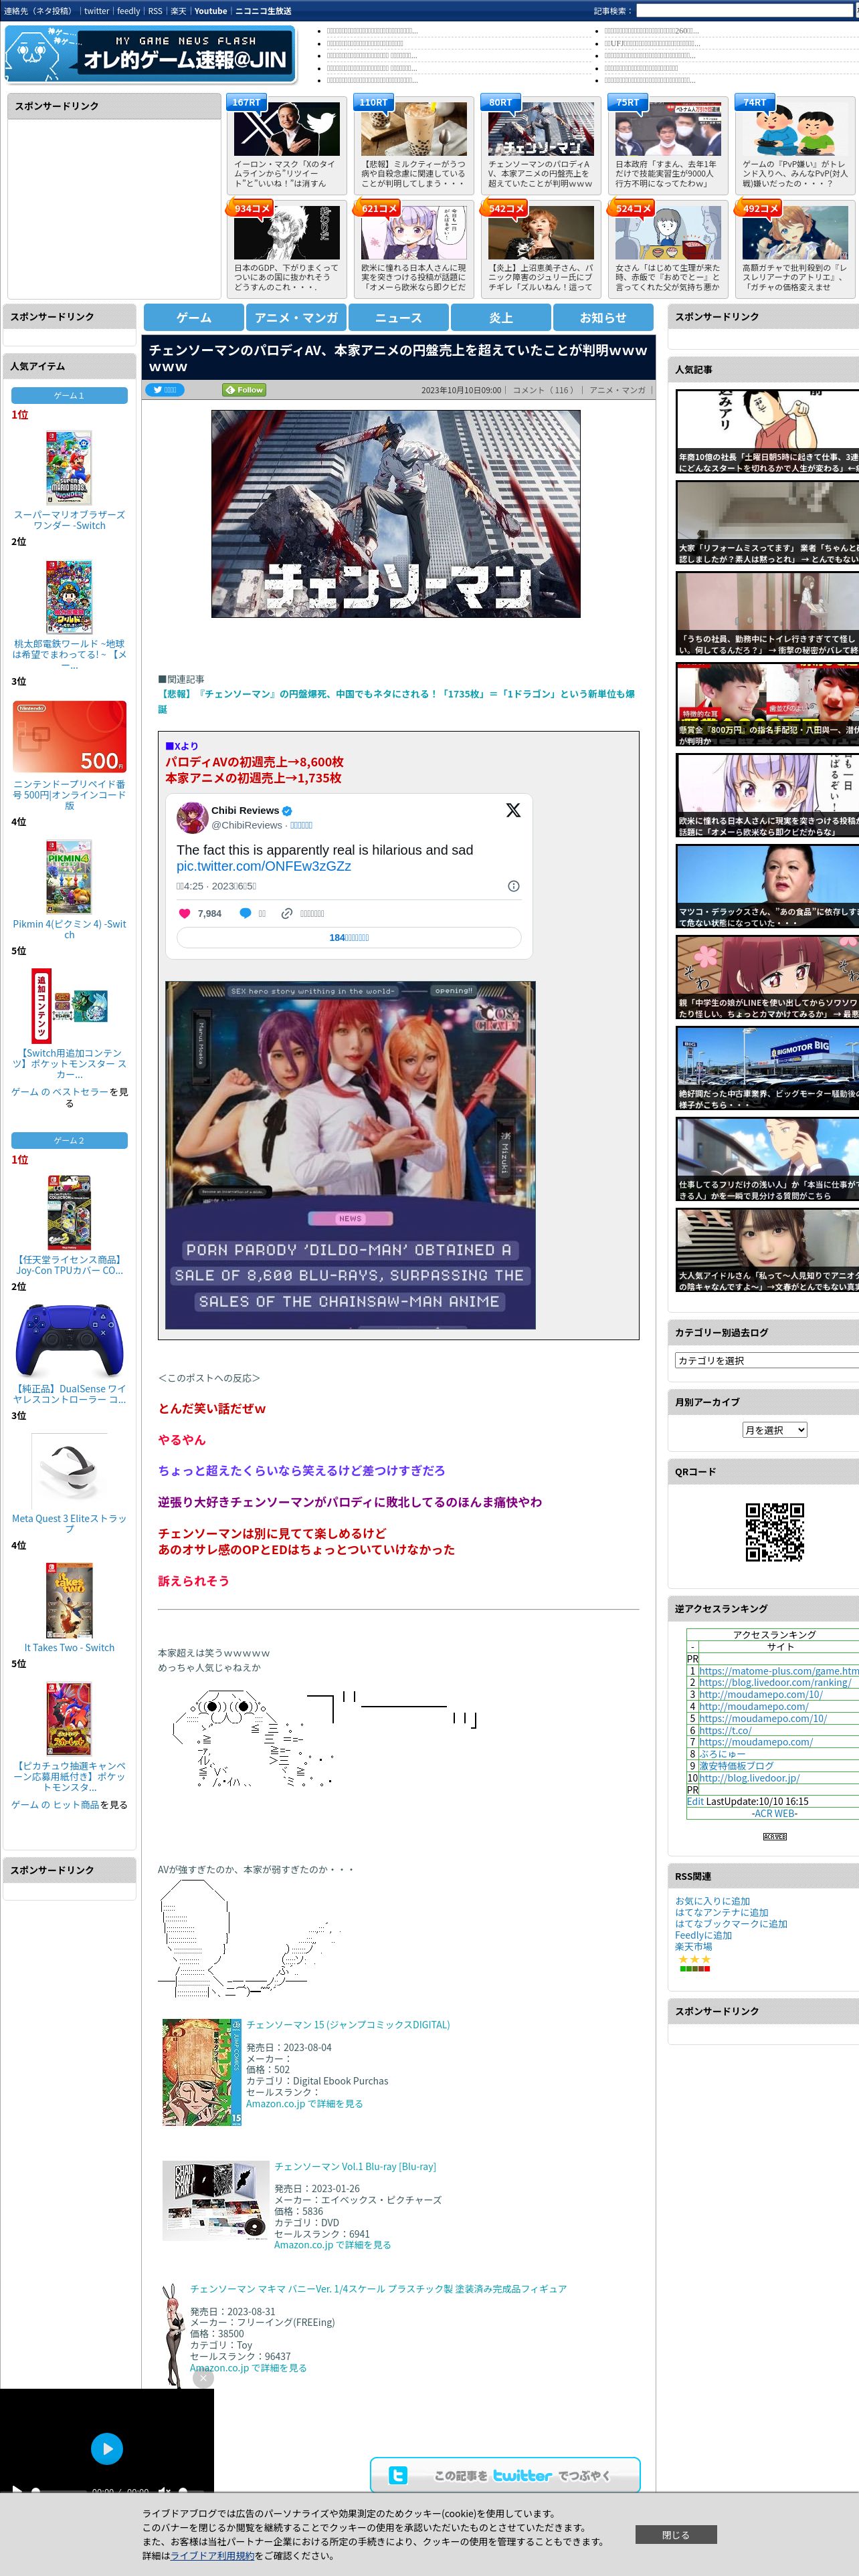Click Feedlyに追加 link
This screenshot has width=859, height=2576.
(x=703, y=1935)
